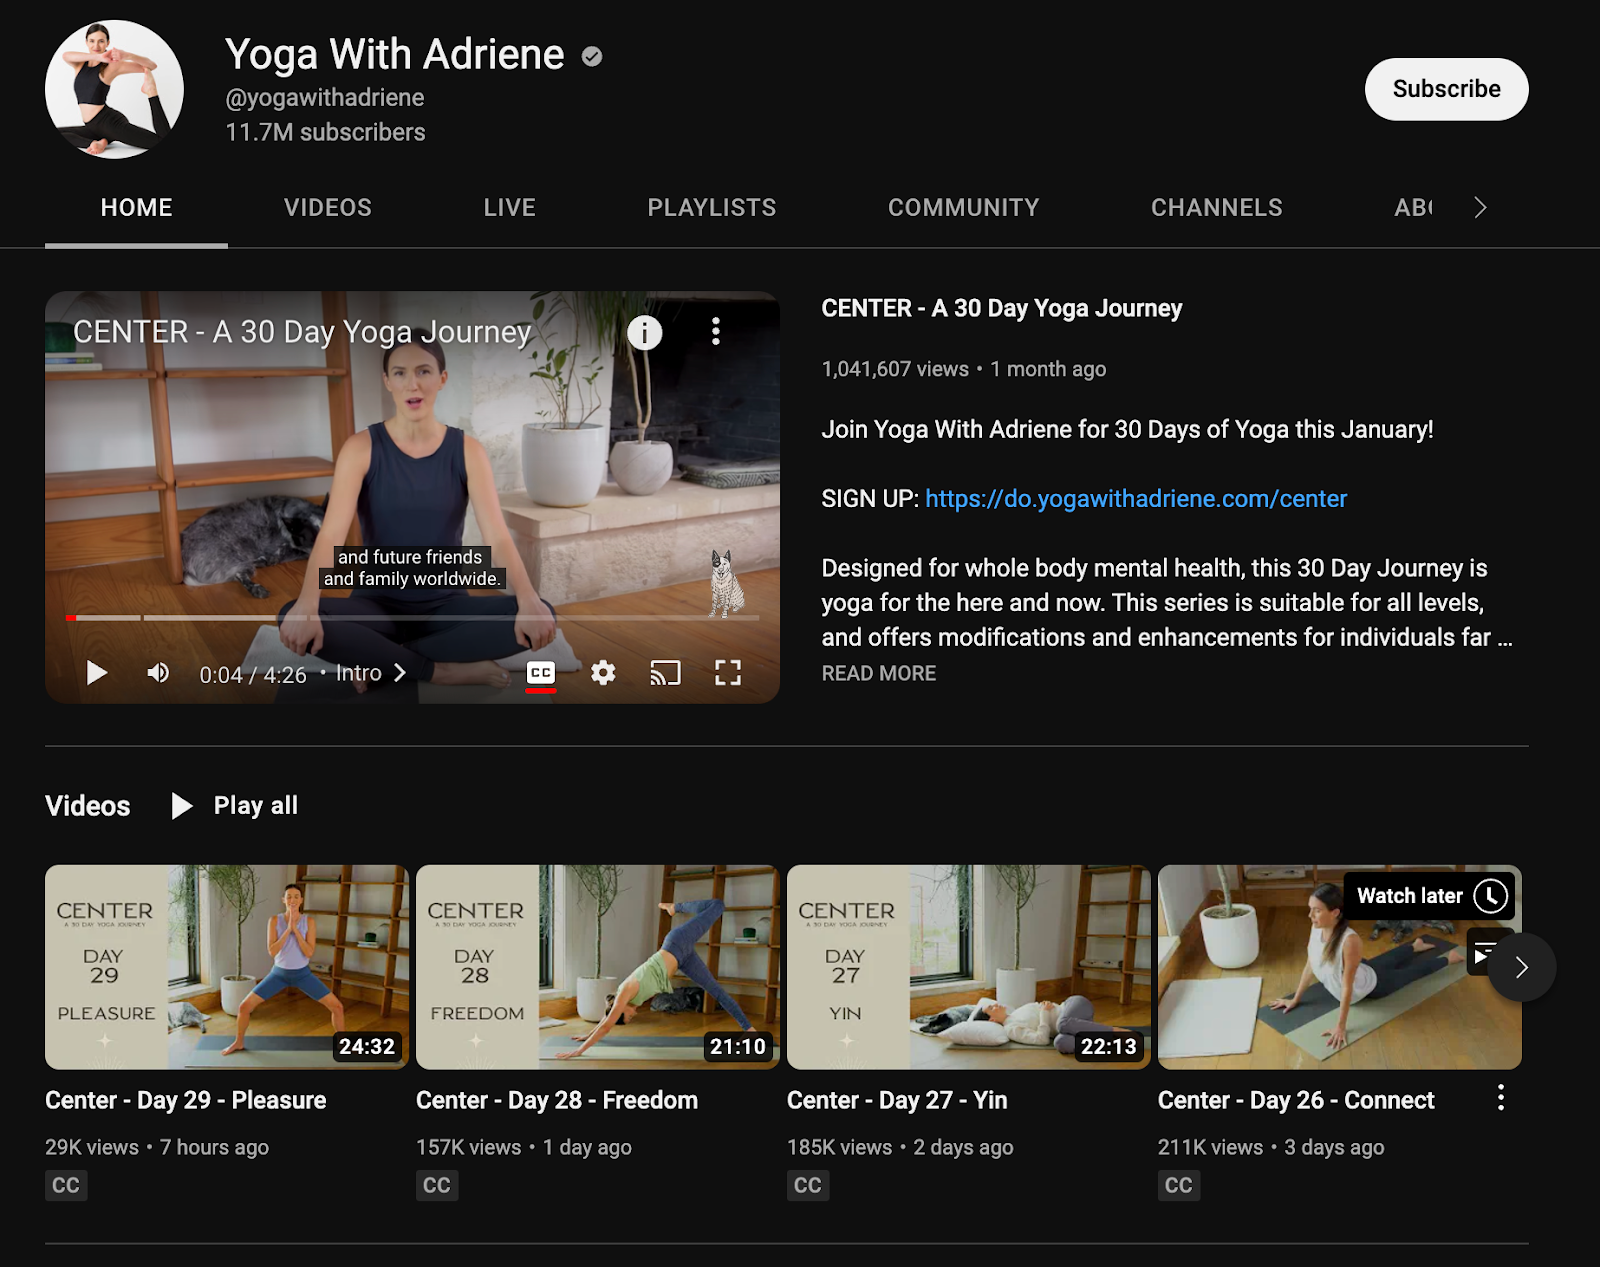
Task: Toggle closed captions CC in player
Action: point(541,673)
